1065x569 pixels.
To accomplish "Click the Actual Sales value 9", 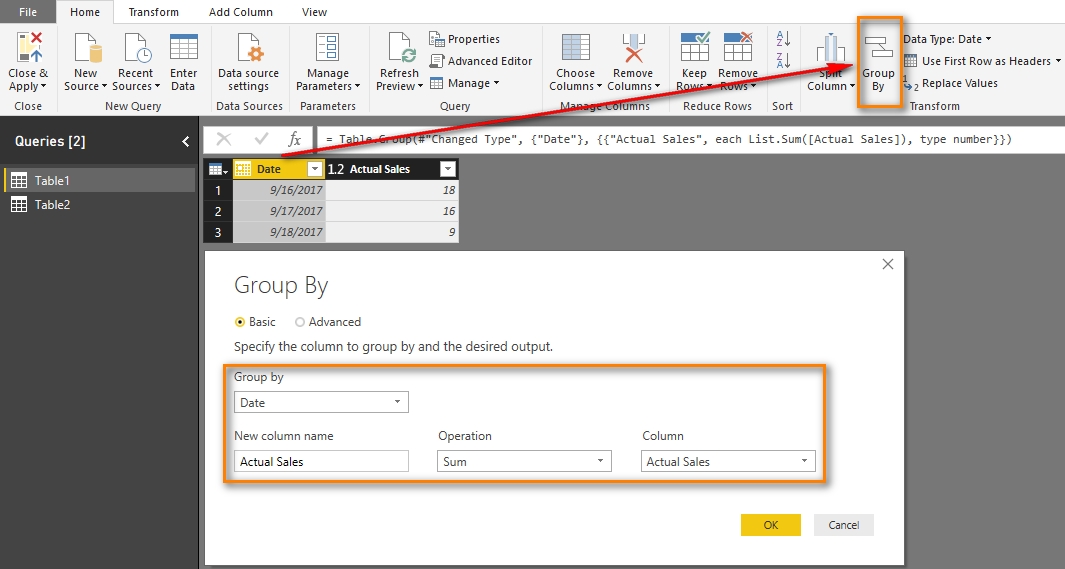I will (x=392, y=232).
